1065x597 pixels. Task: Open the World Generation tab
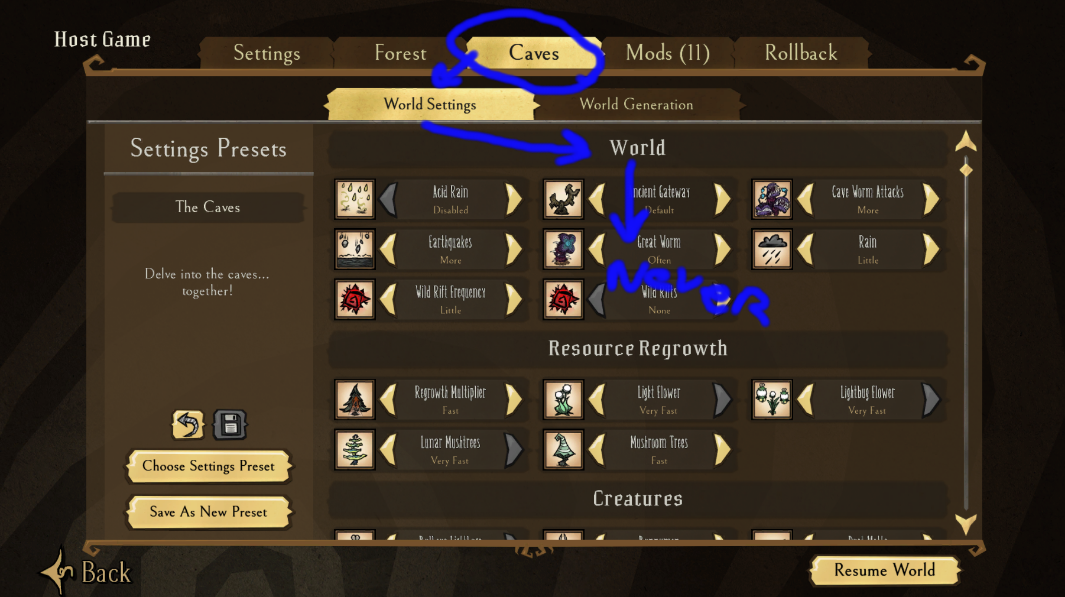[x=636, y=105]
